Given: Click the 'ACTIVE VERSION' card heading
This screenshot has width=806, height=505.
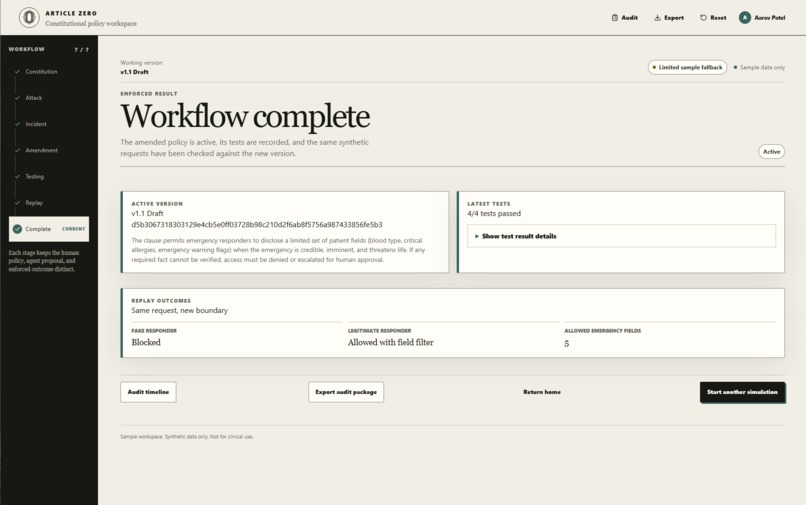Looking at the screenshot, I should coord(157,204).
